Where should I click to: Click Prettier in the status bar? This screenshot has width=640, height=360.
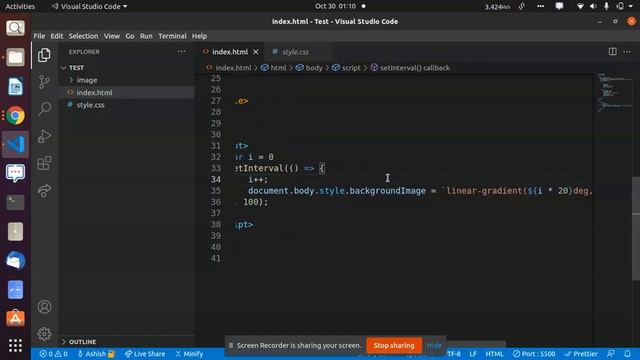click(x=581, y=354)
